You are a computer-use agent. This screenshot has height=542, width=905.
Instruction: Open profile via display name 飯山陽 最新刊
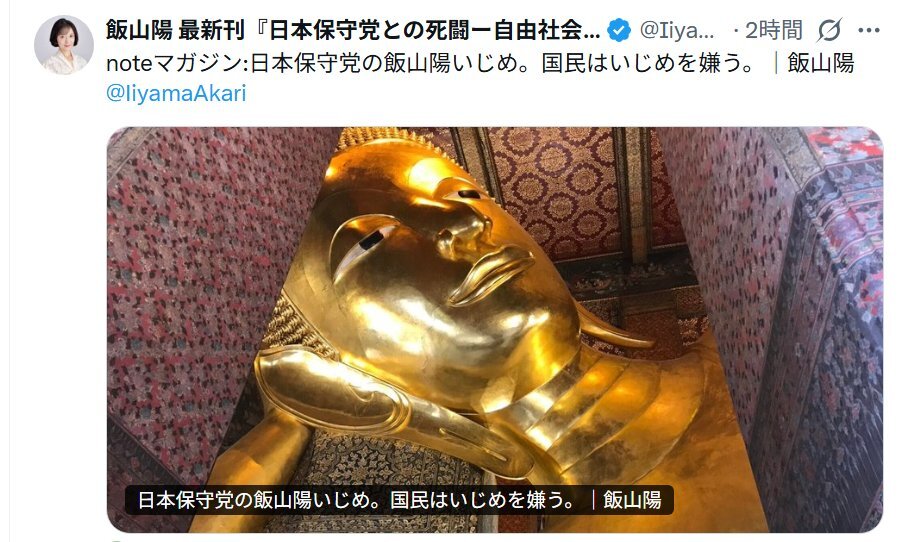(353, 30)
